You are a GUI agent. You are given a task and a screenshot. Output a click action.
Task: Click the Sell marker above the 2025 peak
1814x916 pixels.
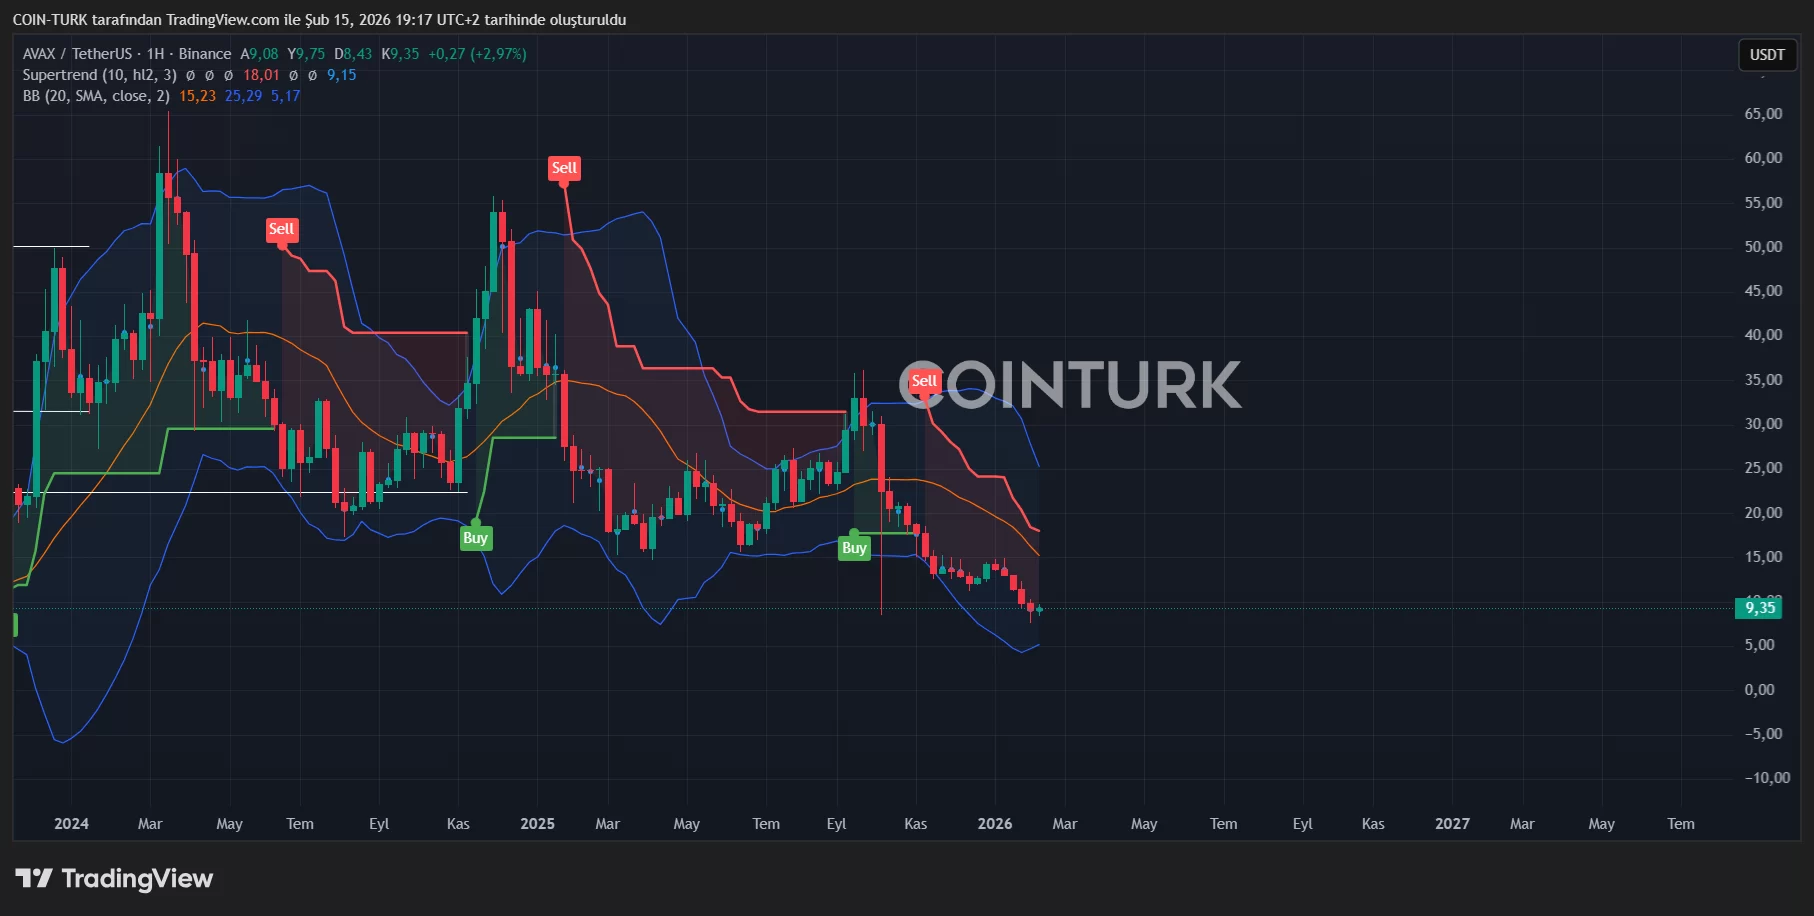pos(564,168)
